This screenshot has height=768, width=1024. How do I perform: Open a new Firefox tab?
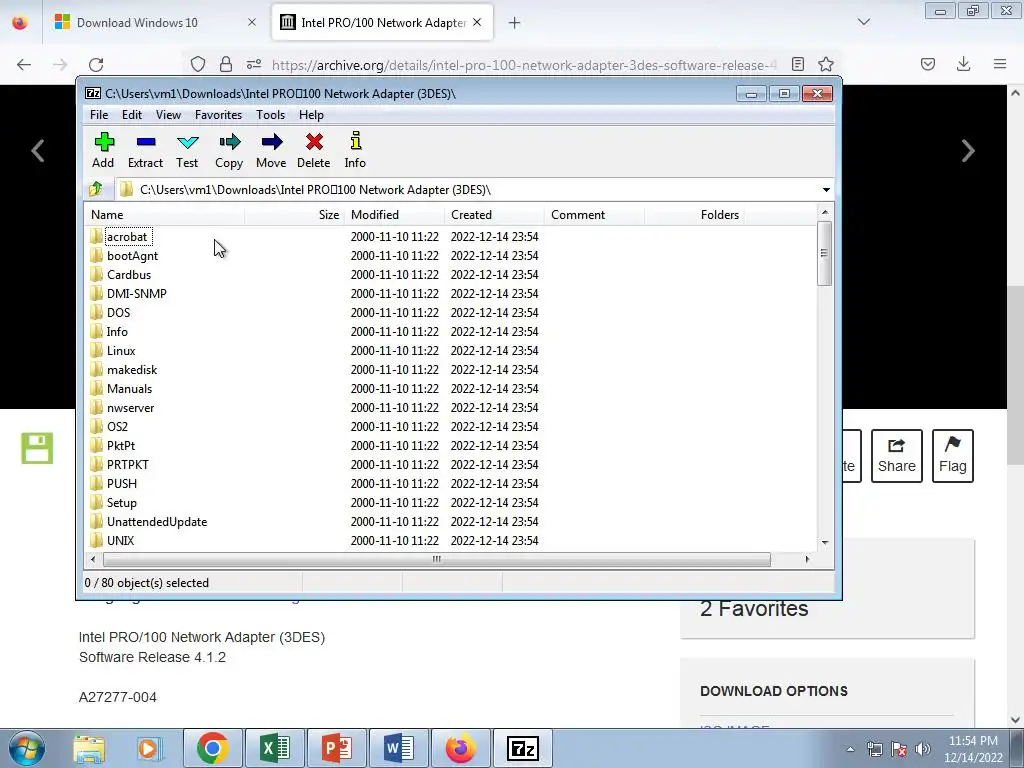tap(515, 23)
